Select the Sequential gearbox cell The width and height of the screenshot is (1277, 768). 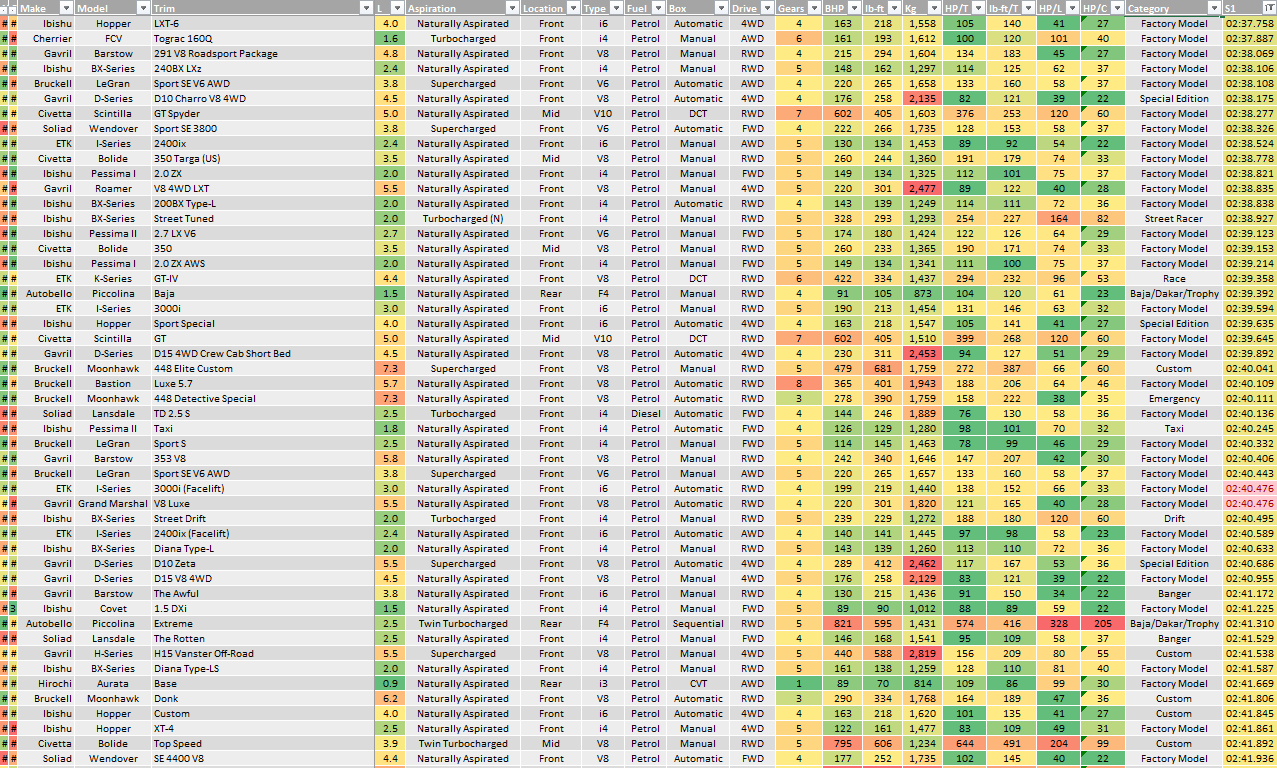(698, 623)
